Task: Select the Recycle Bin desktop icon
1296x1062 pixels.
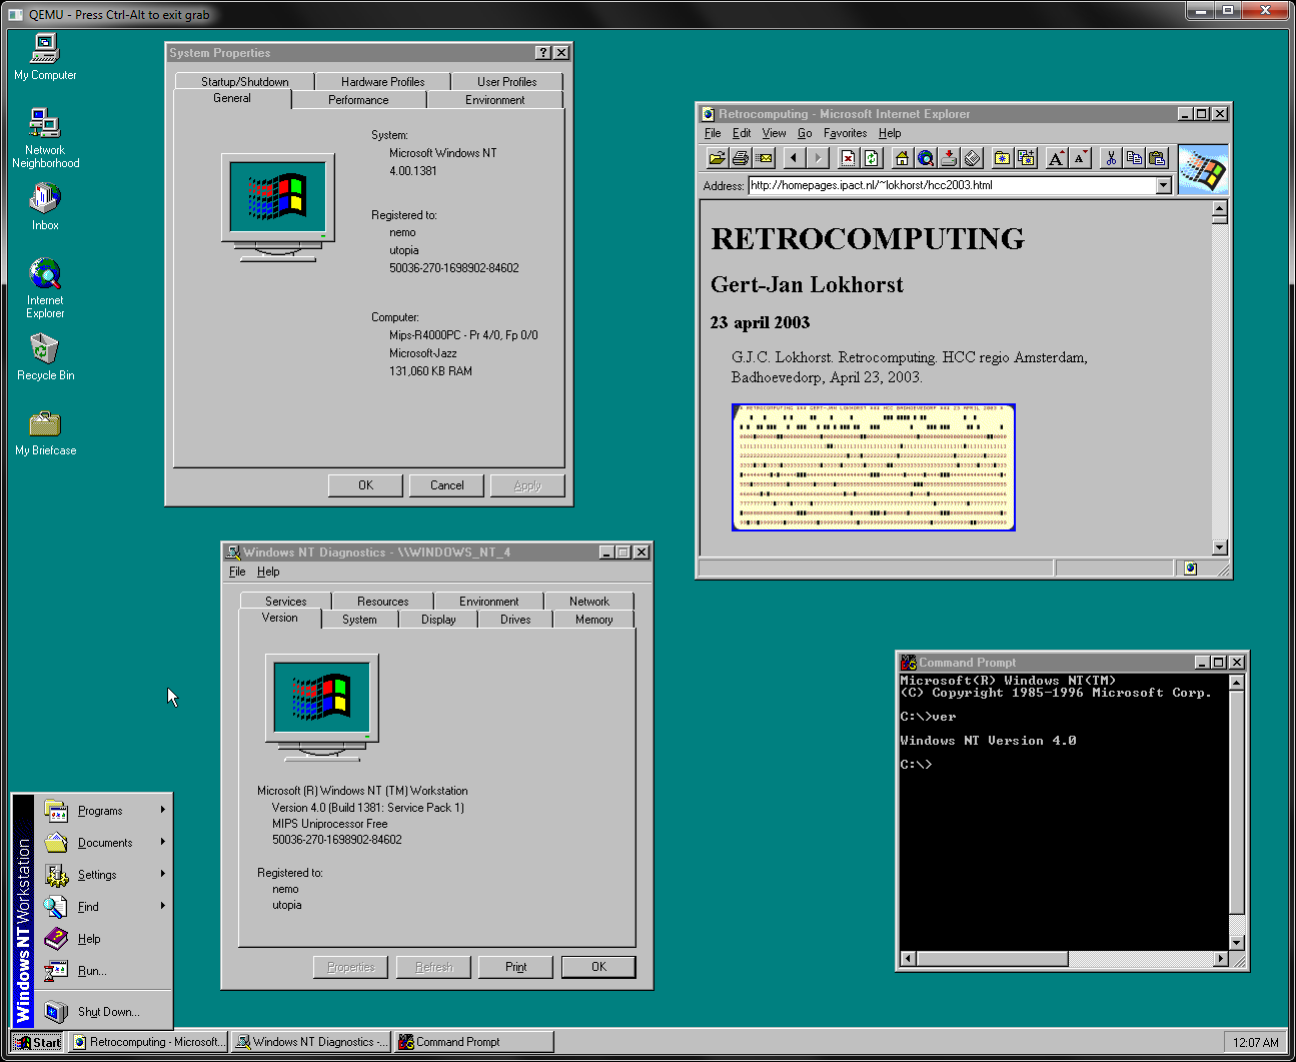Action: [x=45, y=357]
